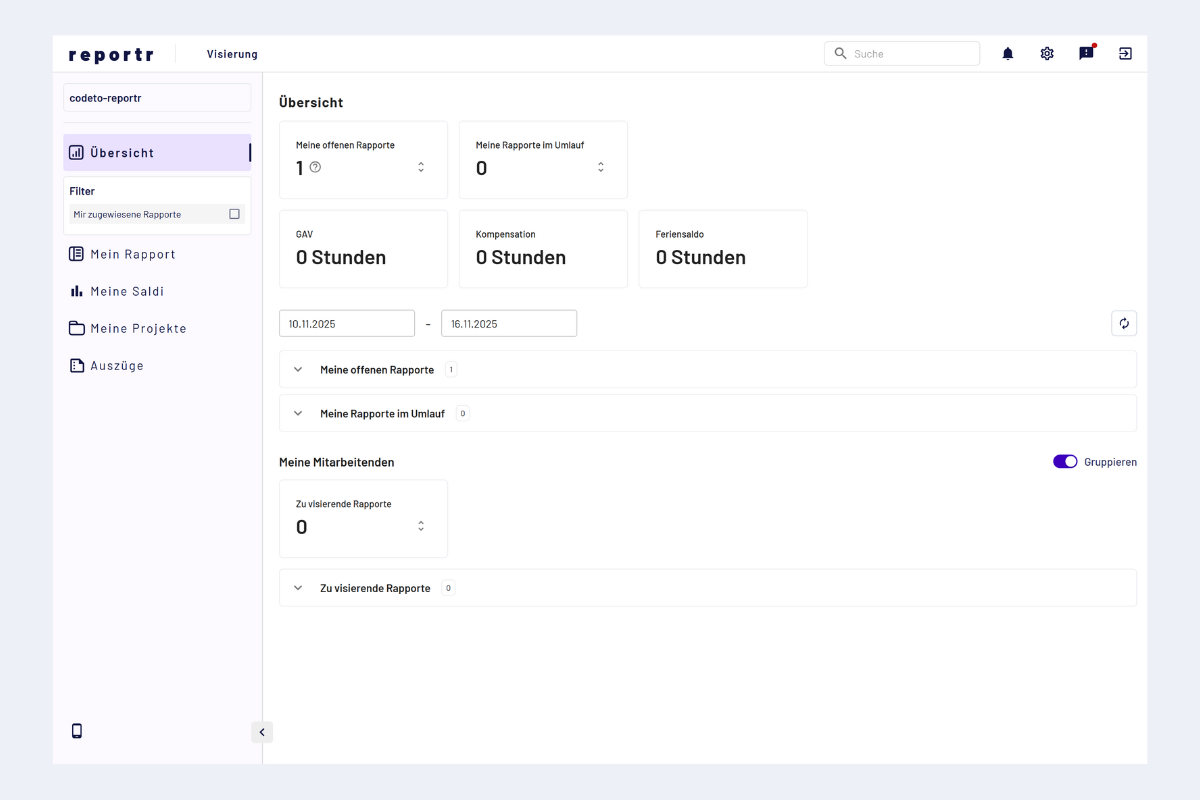Log out using the exit icon
The width and height of the screenshot is (1200, 800).
(1124, 53)
